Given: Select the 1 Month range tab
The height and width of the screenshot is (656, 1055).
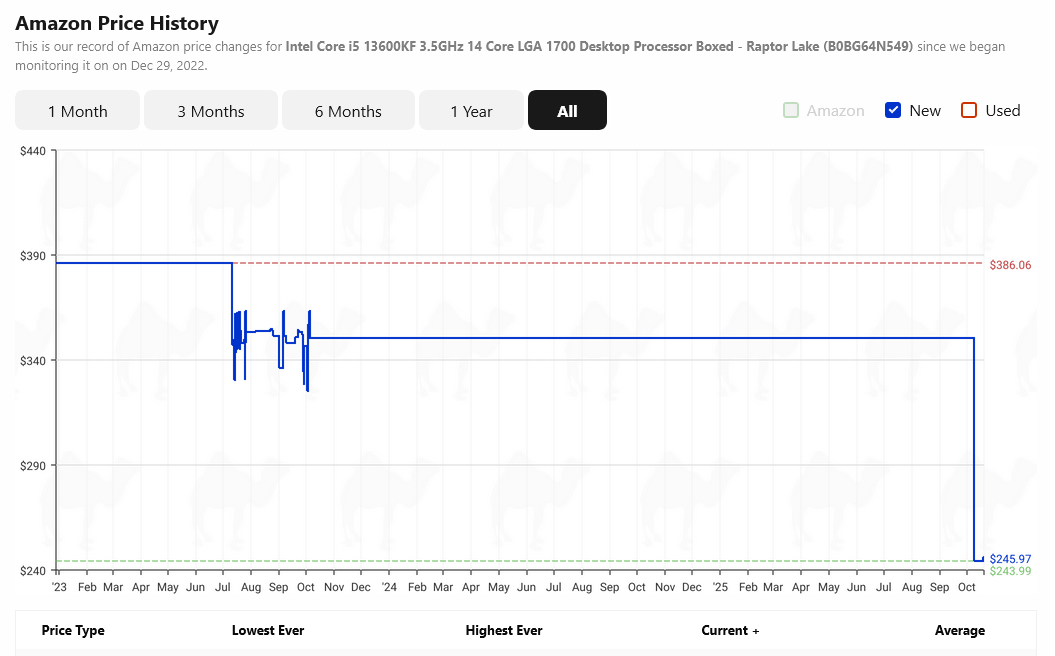Looking at the screenshot, I should [77, 110].
